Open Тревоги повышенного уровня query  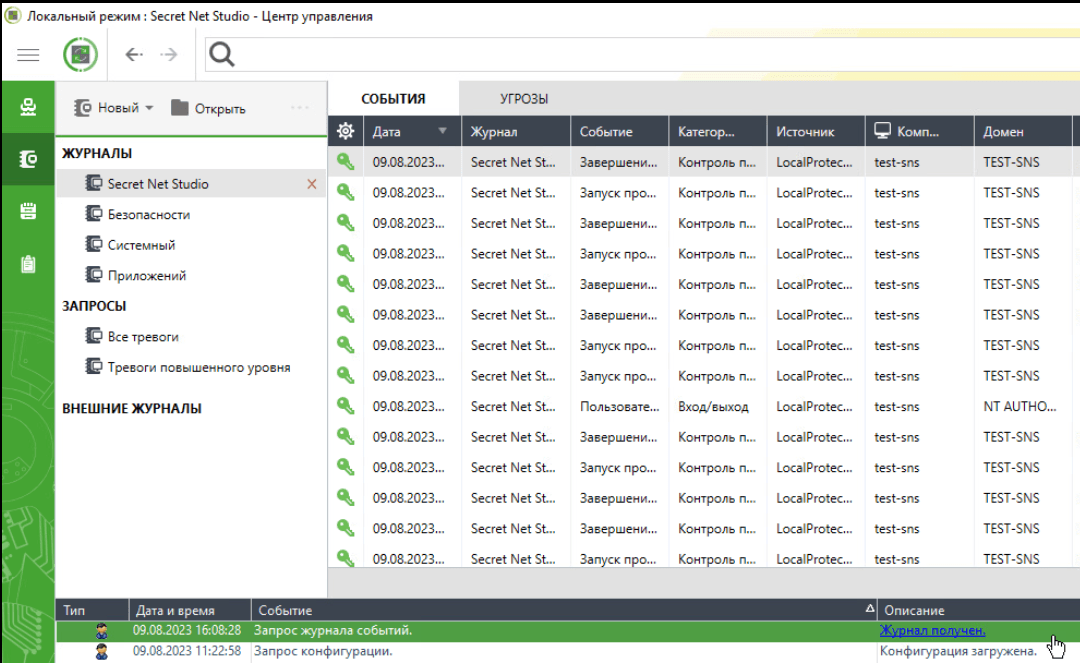tap(198, 367)
